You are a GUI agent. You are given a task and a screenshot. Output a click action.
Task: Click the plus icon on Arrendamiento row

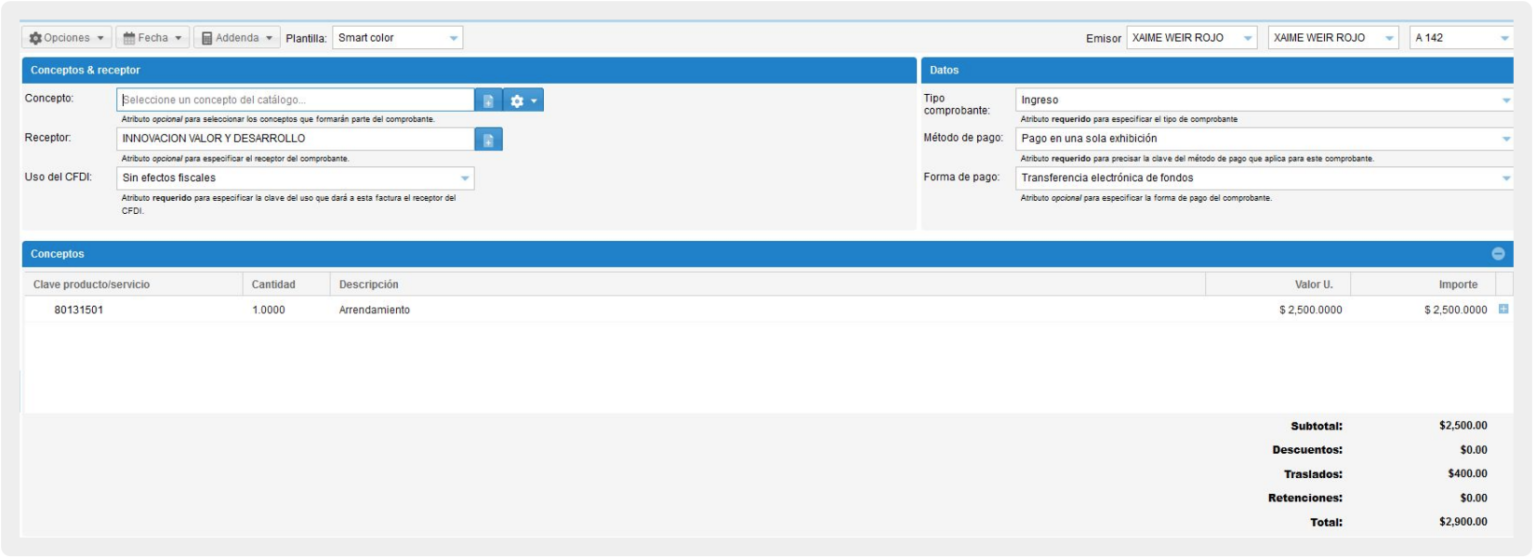pyautogui.click(x=1503, y=309)
